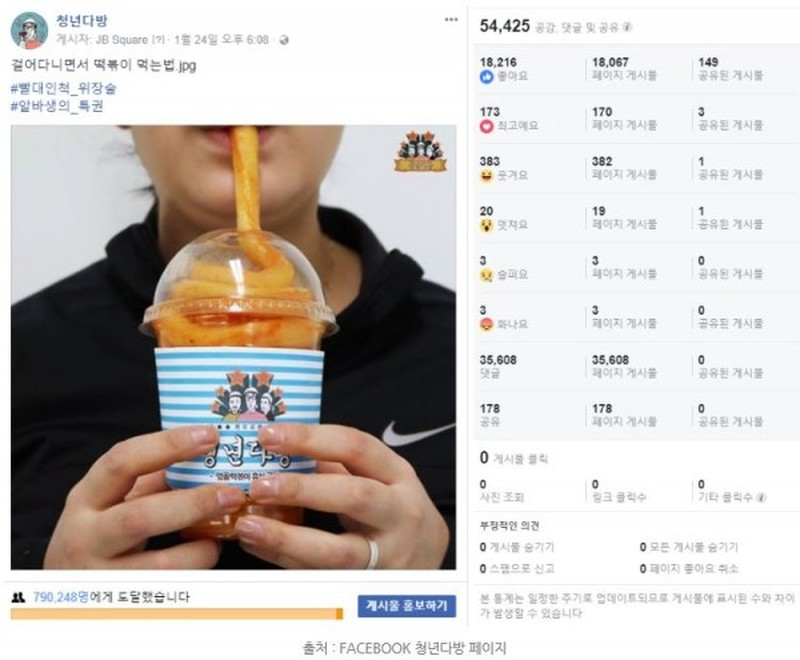Click the 게시물 홍보하기 button
The width and height of the screenshot is (800, 660).
click(x=407, y=606)
